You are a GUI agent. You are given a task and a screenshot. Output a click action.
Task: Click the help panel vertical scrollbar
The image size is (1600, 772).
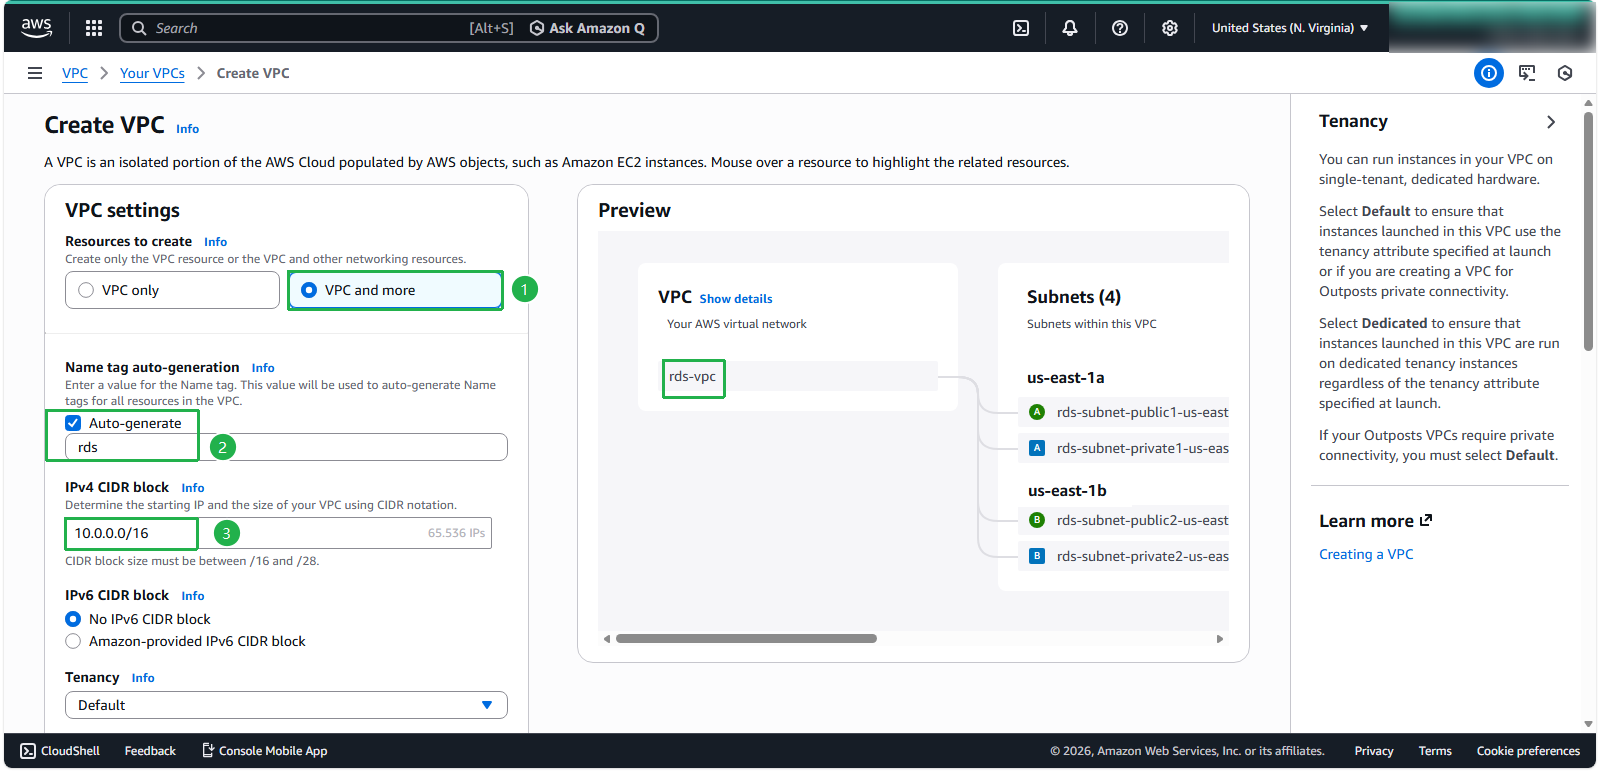coord(1588,232)
